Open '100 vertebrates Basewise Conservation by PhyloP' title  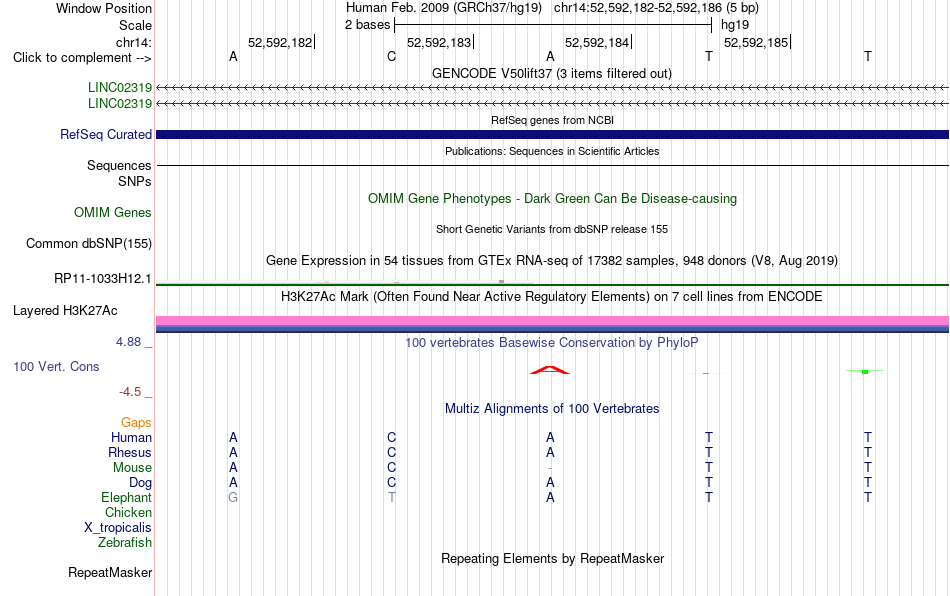[x=551, y=342]
